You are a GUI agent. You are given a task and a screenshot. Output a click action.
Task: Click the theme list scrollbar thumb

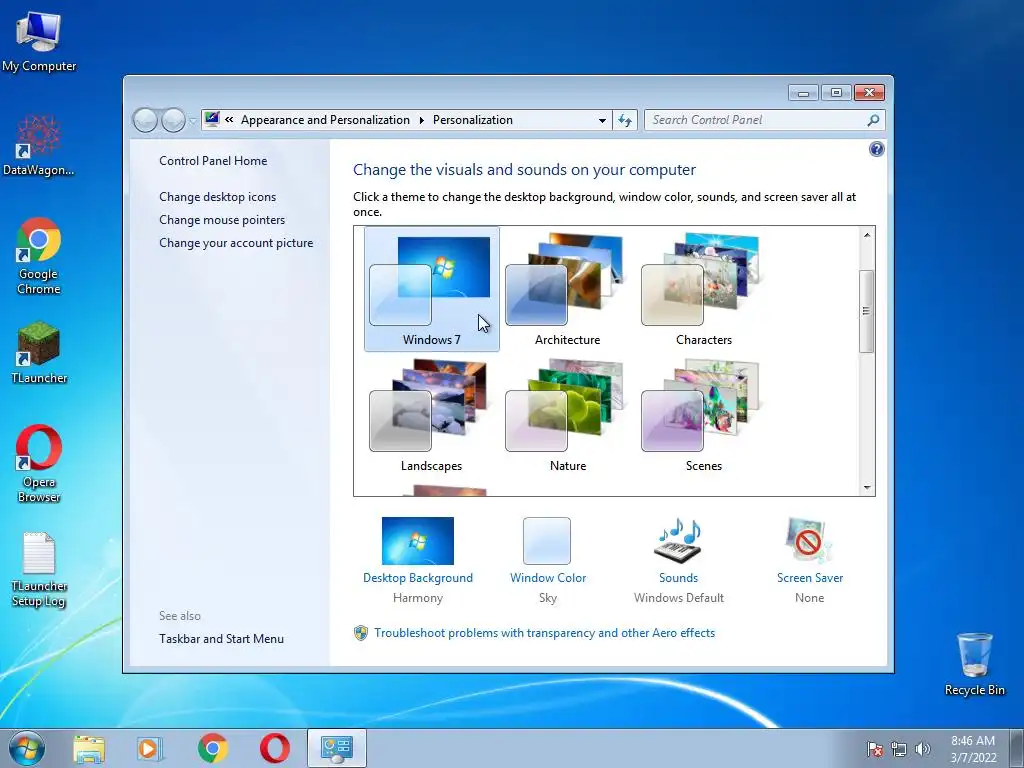pyautogui.click(x=867, y=312)
